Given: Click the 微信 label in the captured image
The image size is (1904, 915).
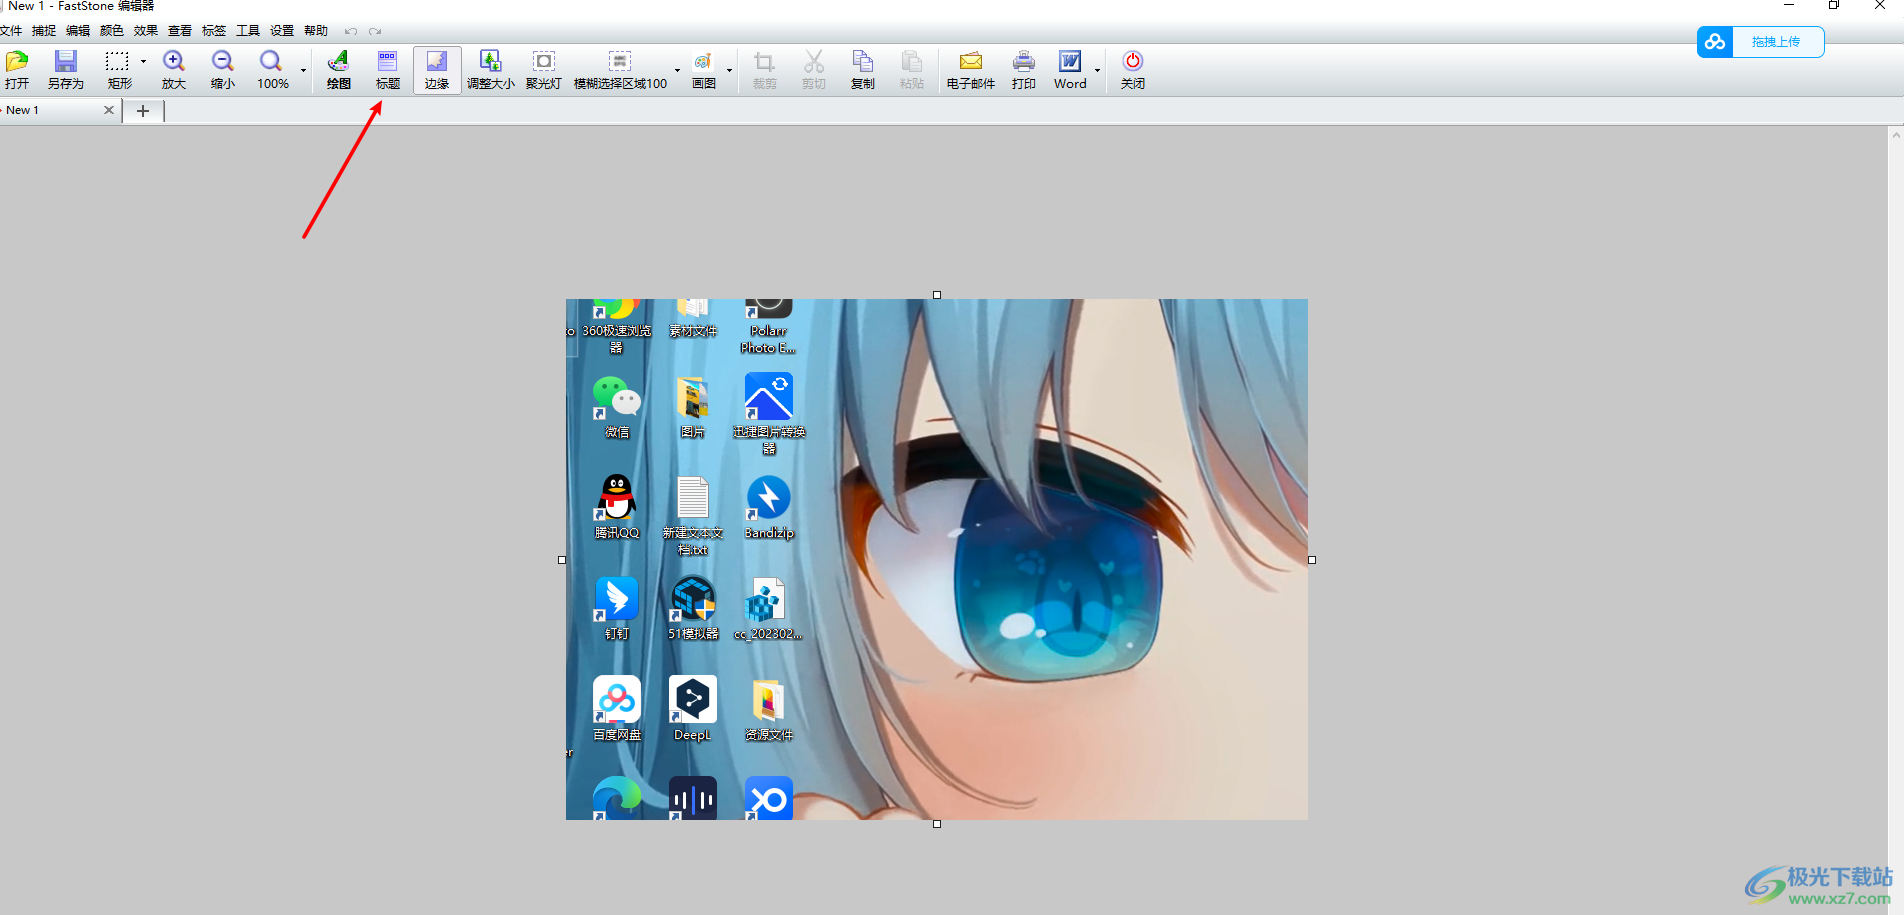Looking at the screenshot, I should pyautogui.click(x=617, y=432).
